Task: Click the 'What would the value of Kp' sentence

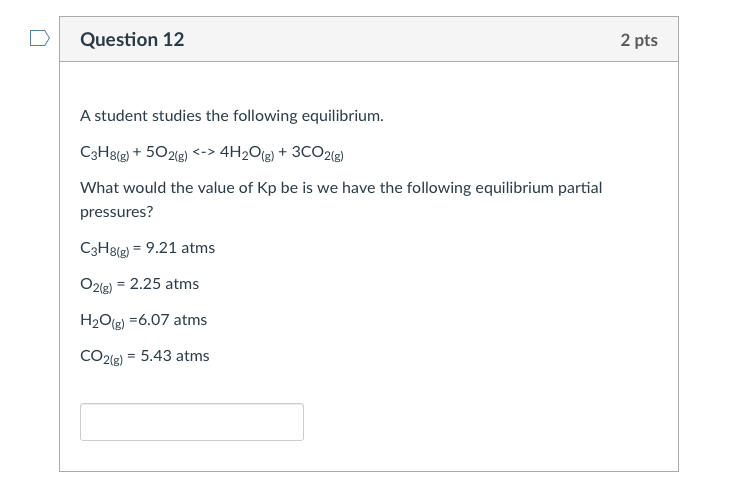Action: [340, 188]
